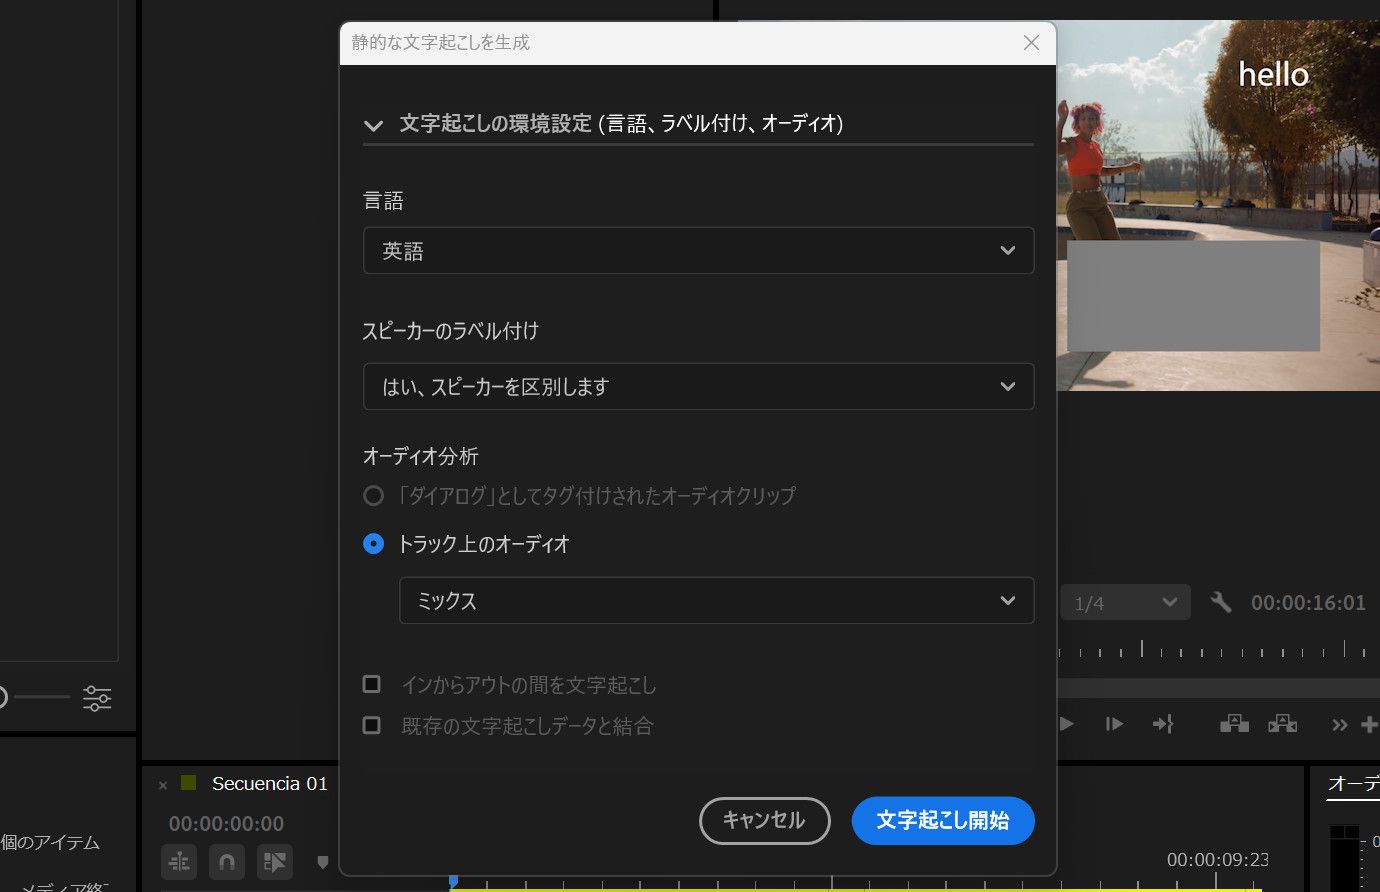Open the ミックス track dropdown

(x=716, y=600)
